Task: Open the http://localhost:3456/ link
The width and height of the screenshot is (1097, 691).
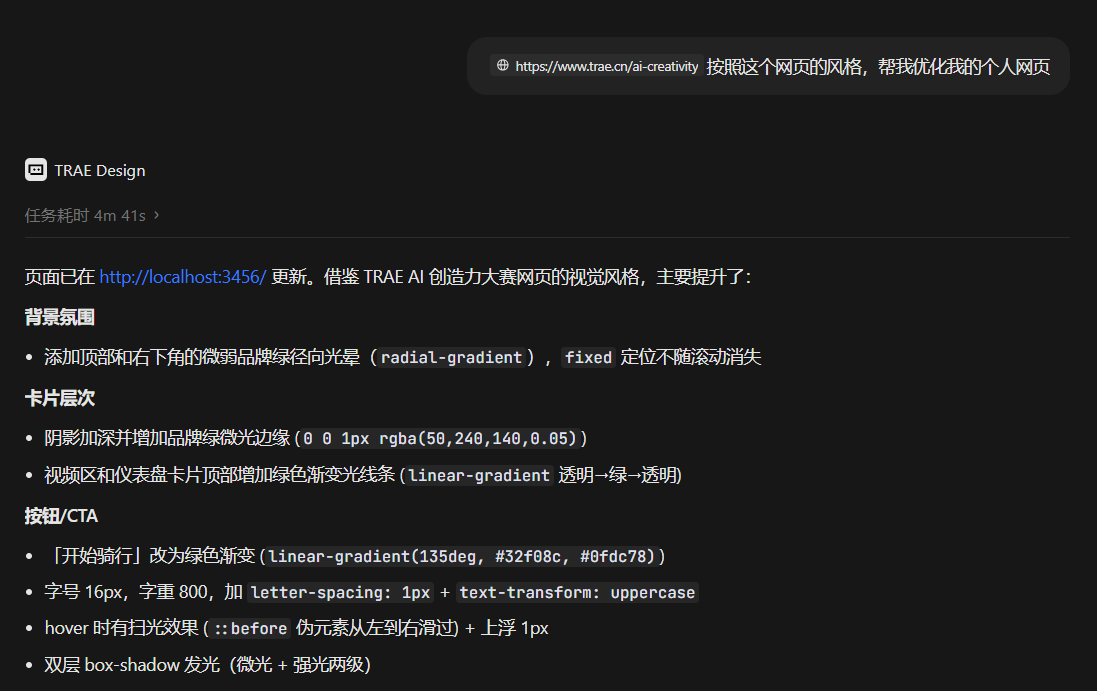Action: pyautogui.click(x=183, y=277)
